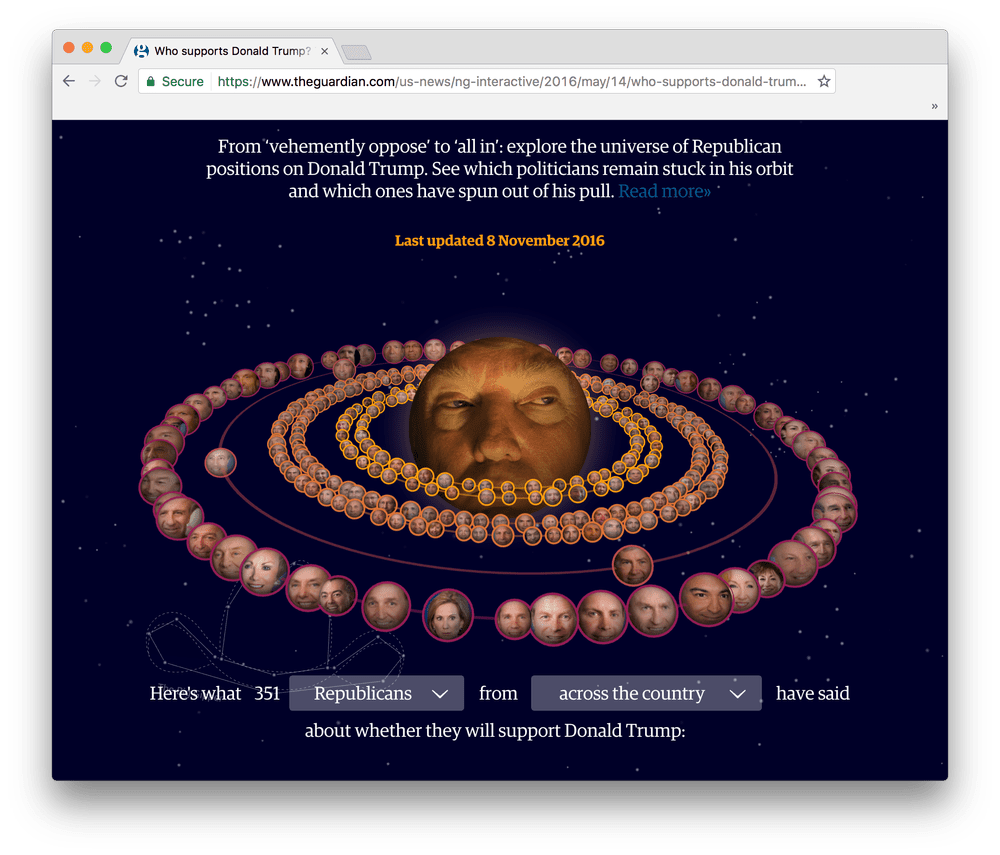1000x855 pixels.
Task: Click the woman's face at the bottom center of the outer ring
Action: (x=448, y=615)
